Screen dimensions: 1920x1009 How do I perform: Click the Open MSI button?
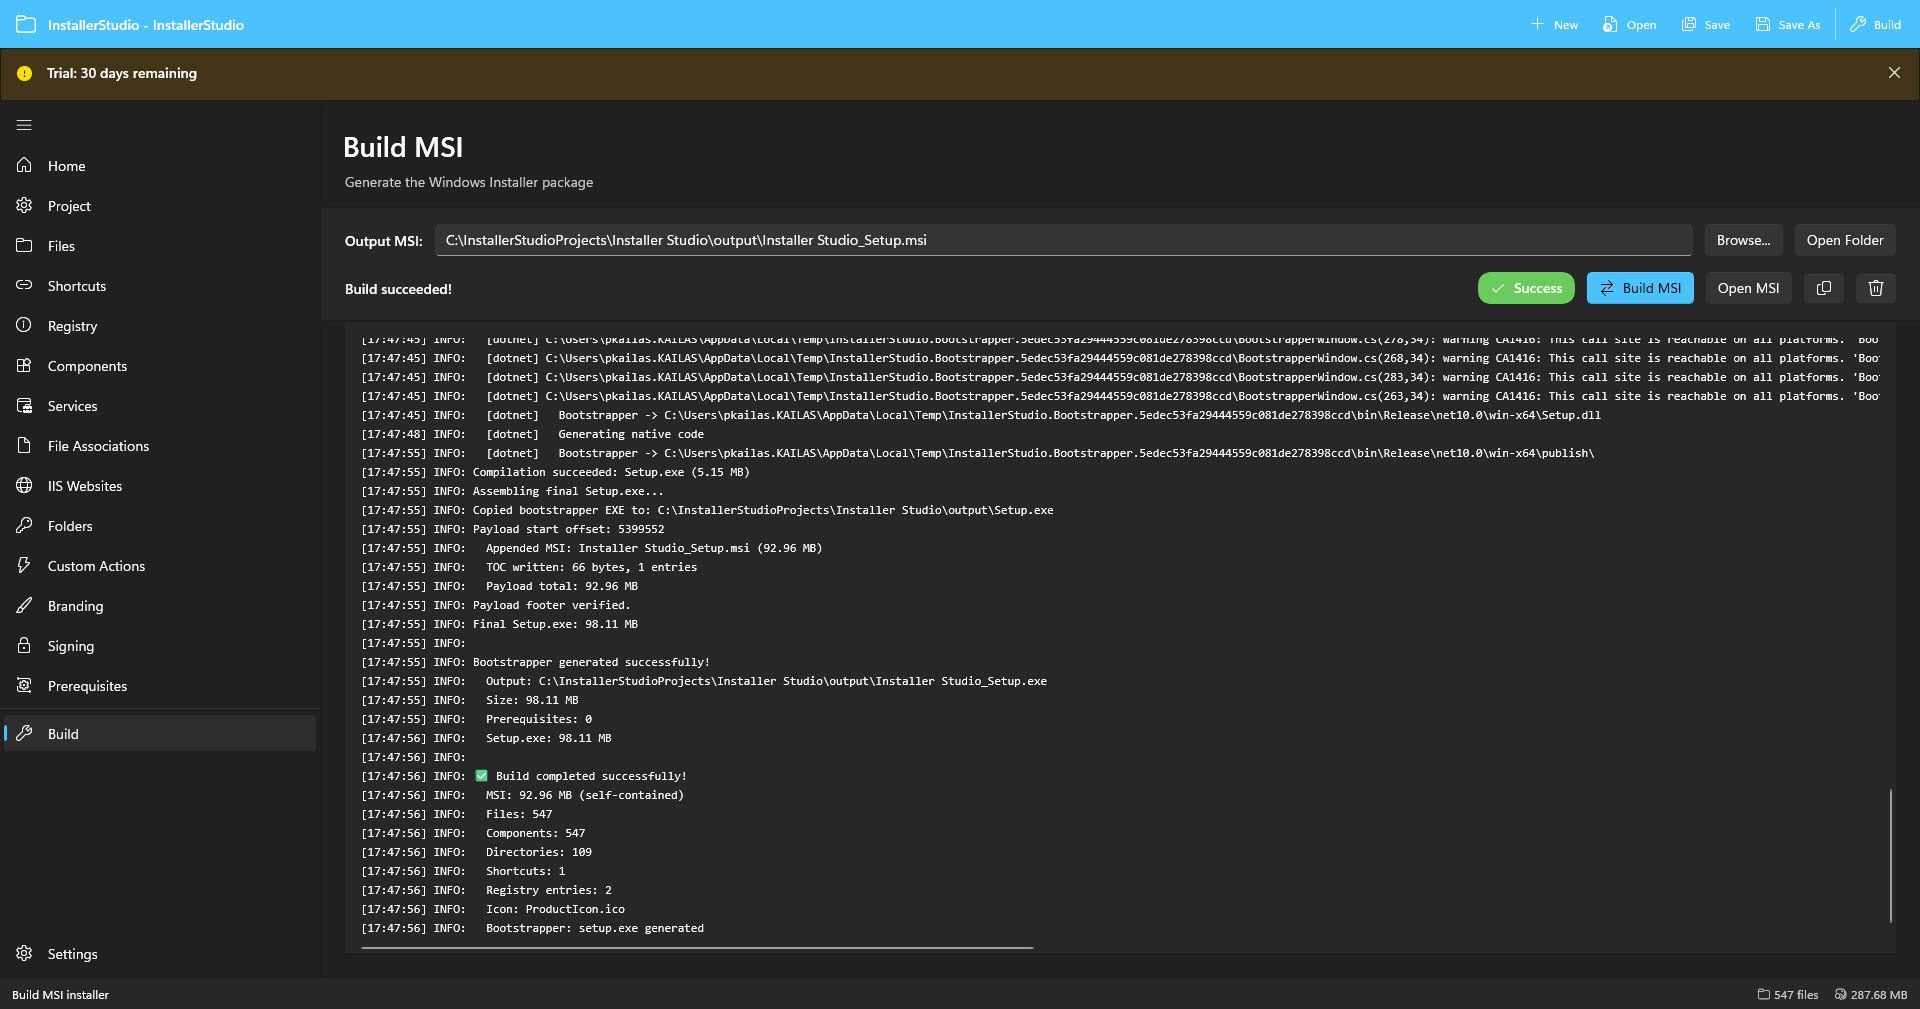[1748, 288]
